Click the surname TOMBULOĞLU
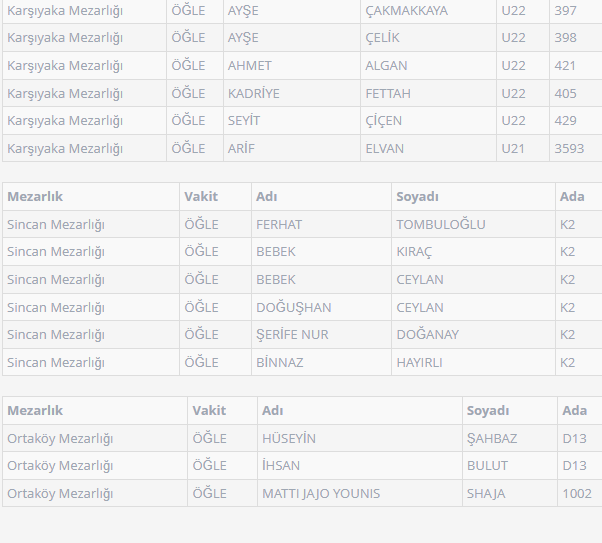602x543 pixels. tap(441, 224)
